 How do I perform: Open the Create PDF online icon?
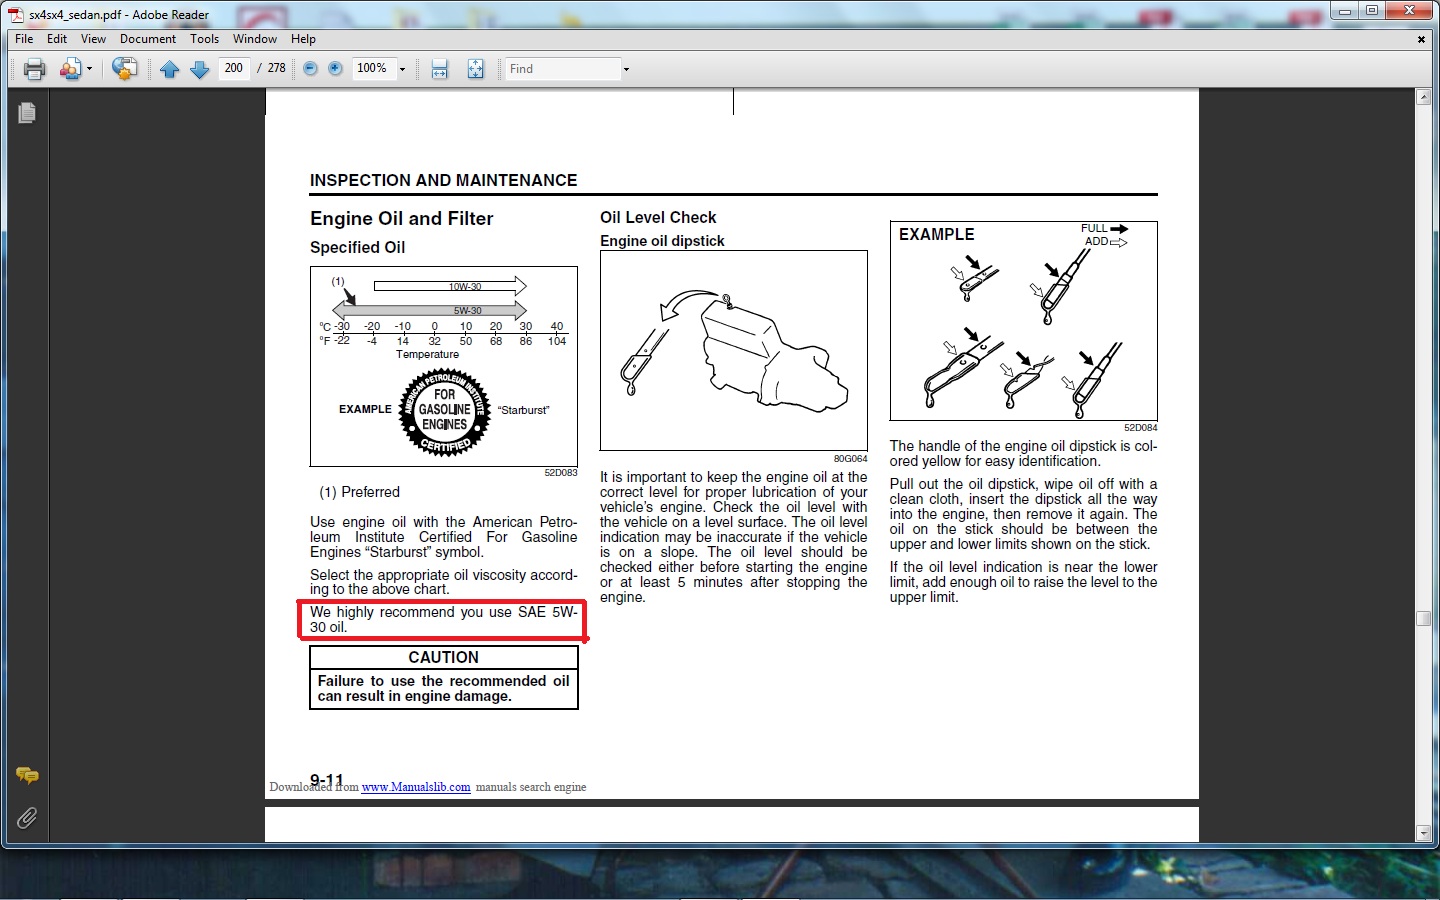[x=70, y=69]
